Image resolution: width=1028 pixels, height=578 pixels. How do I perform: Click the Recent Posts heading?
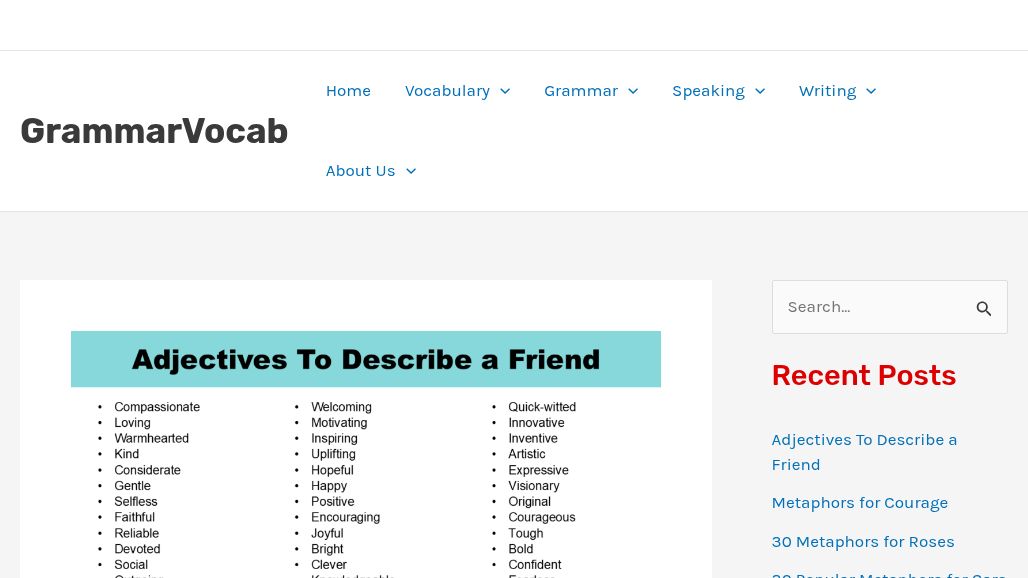863,376
